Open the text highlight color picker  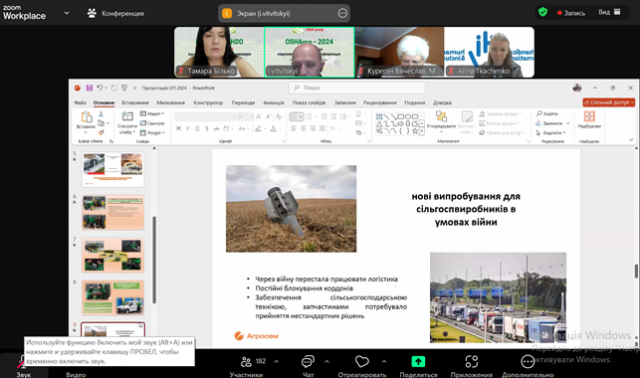(x=258, y=129)
